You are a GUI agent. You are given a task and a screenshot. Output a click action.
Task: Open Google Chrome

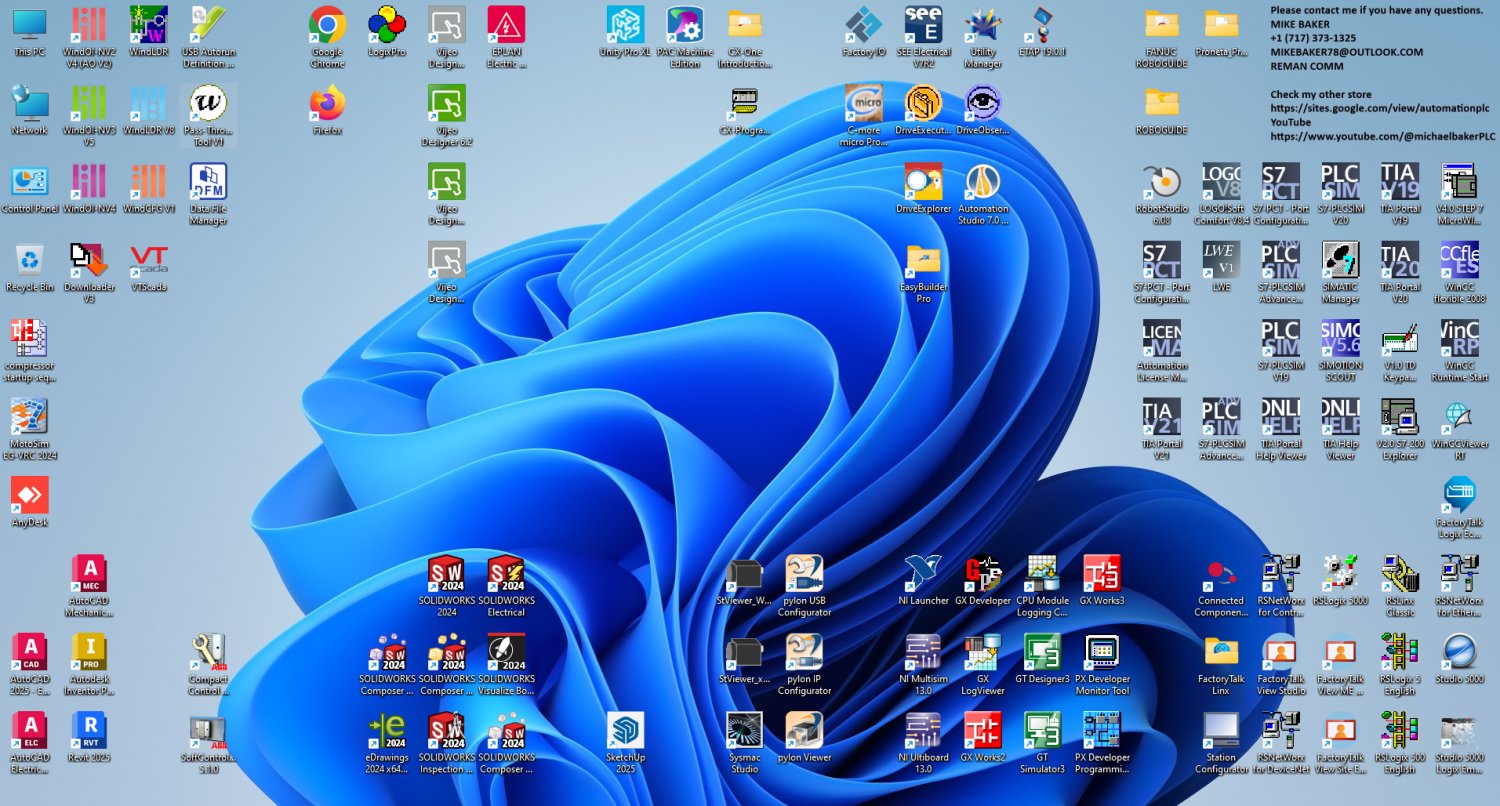pos(328,37)
